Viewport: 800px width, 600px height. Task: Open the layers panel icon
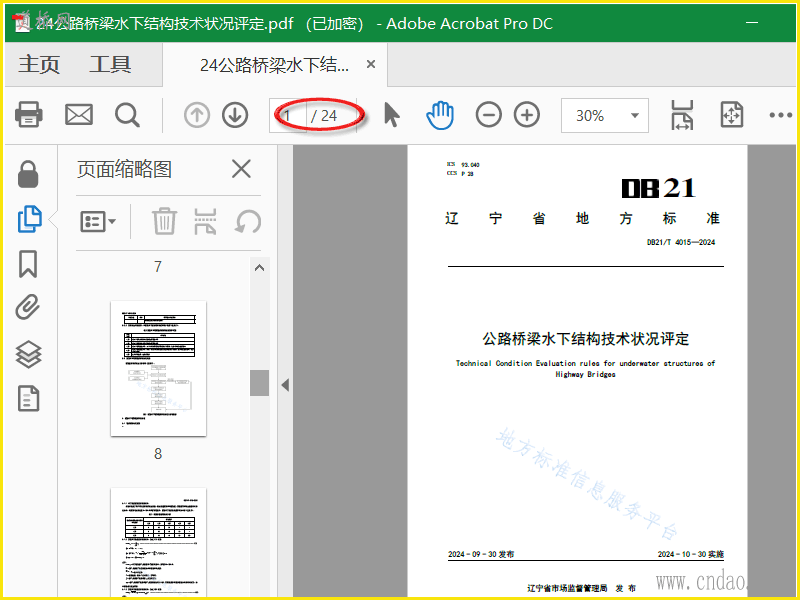click(x=29, y=354)
